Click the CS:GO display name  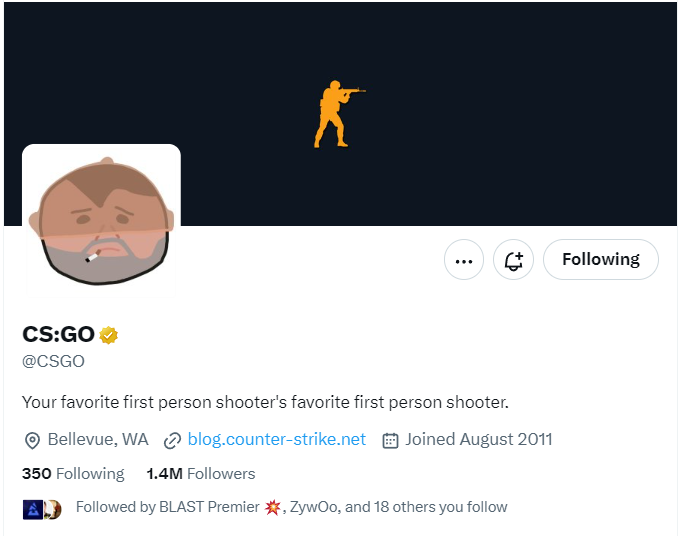pyautogui.click(x=58, y=335)
